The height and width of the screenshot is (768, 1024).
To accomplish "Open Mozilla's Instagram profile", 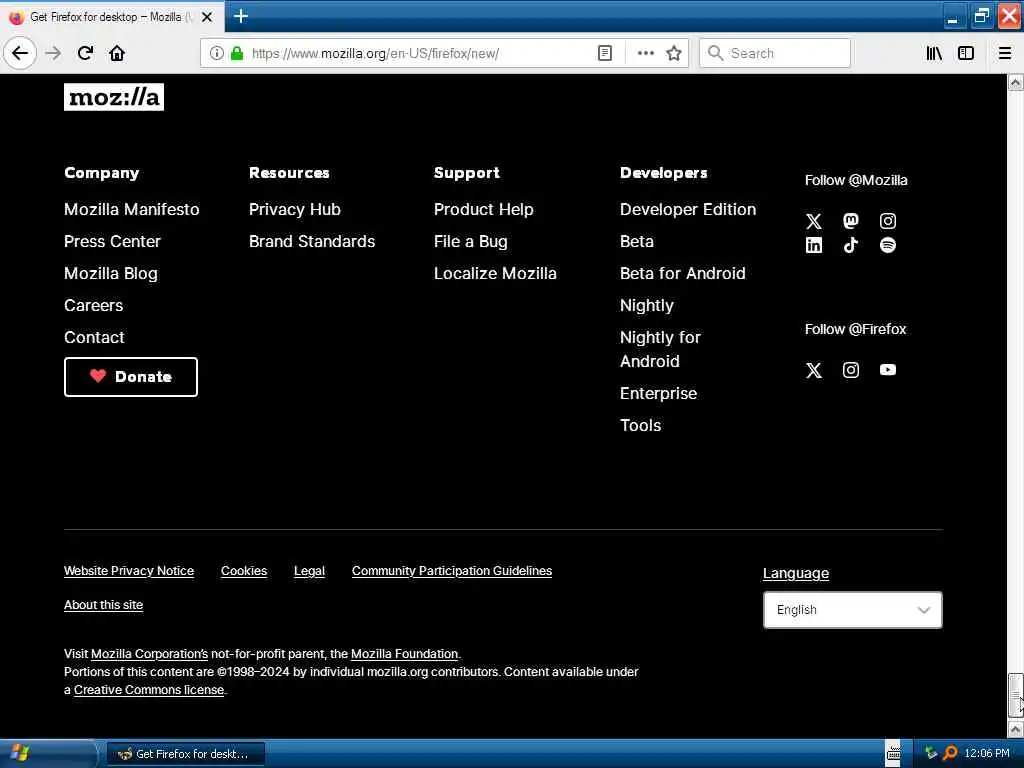I will pos(888,221).
